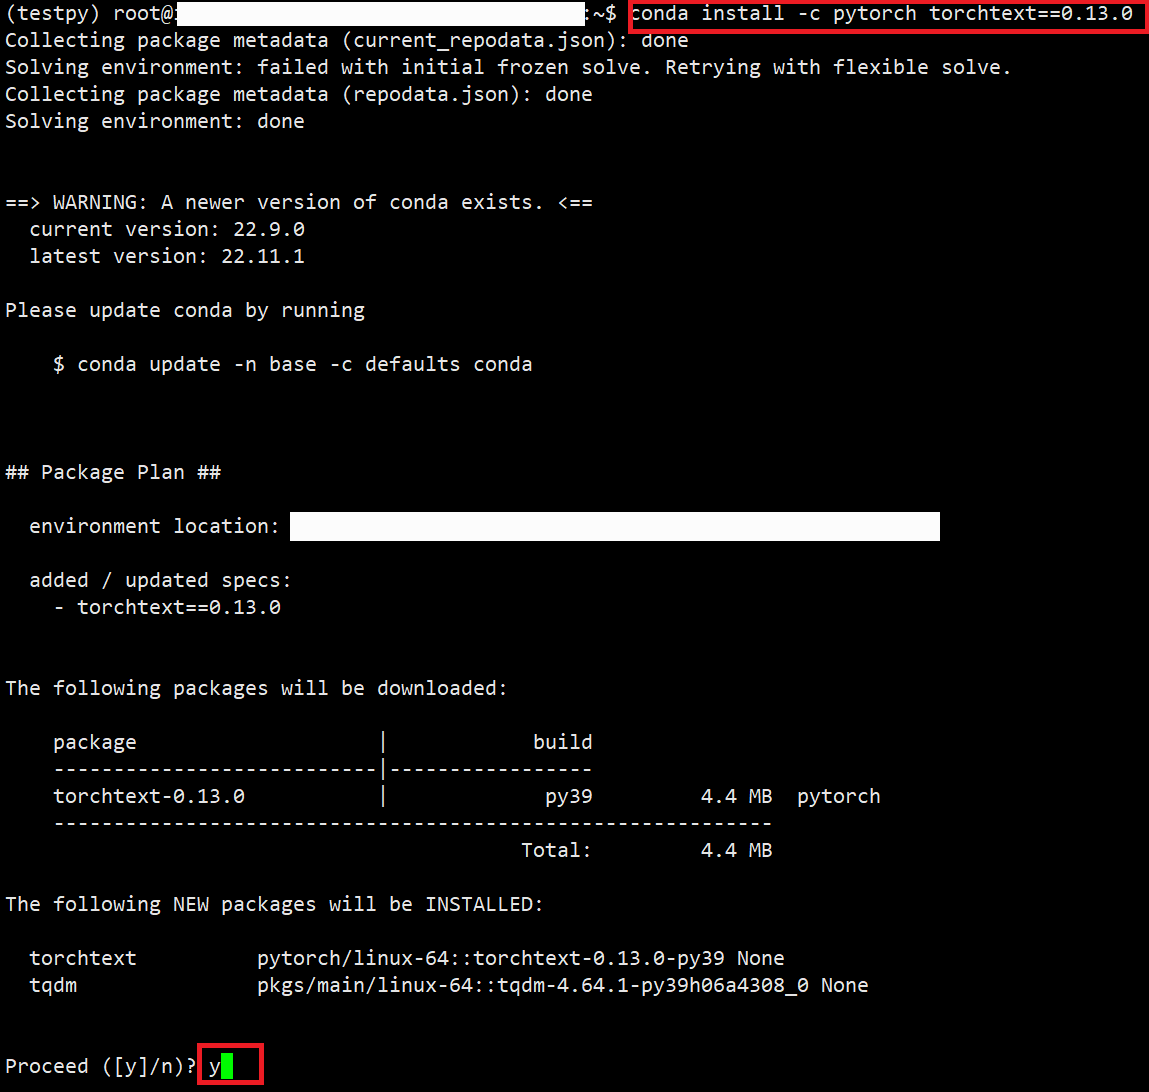Viewport: 1149px width, 1092px height.
Task: Click 'Collecting package metadata (current_repodata.json): done' line
Action: [347, 41]
